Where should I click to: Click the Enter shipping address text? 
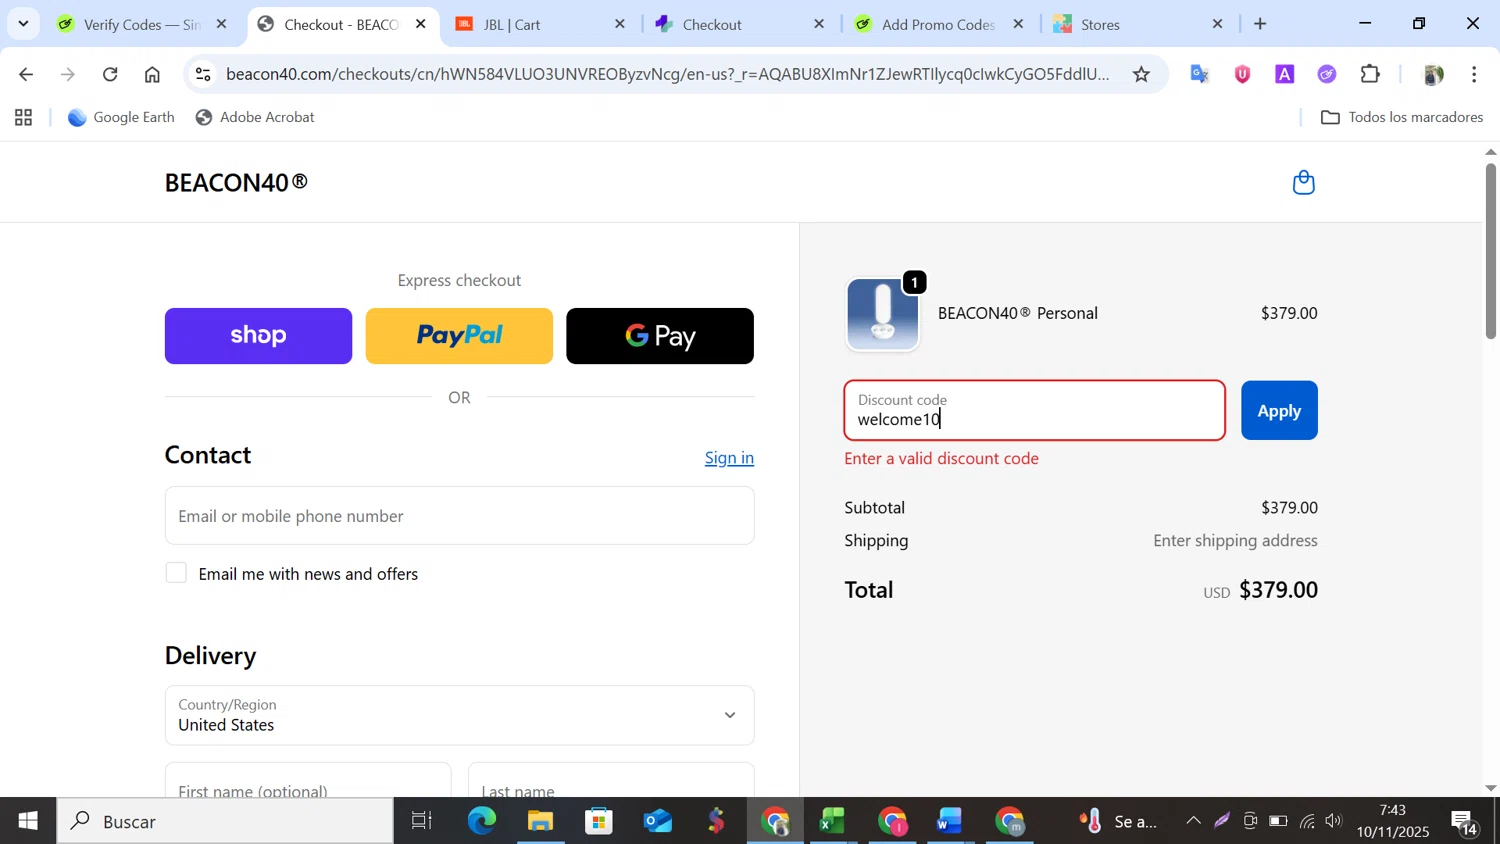[x=1235, y=541]
